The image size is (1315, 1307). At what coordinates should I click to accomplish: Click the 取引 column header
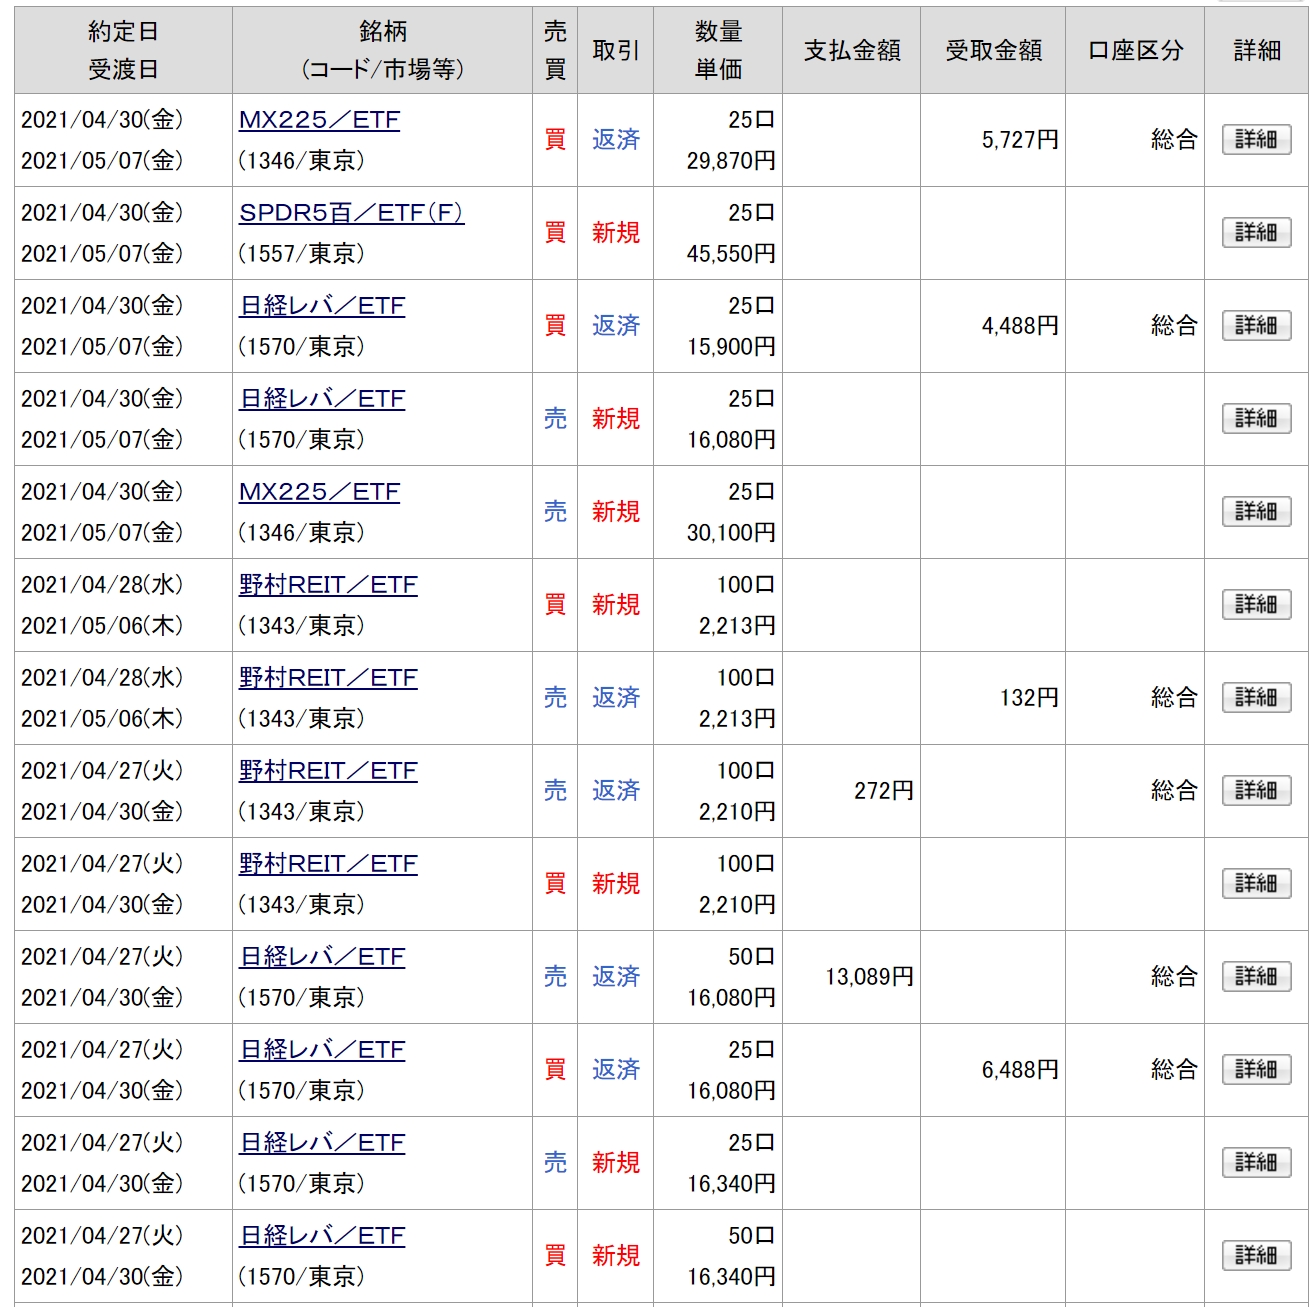tap(615, 50)
